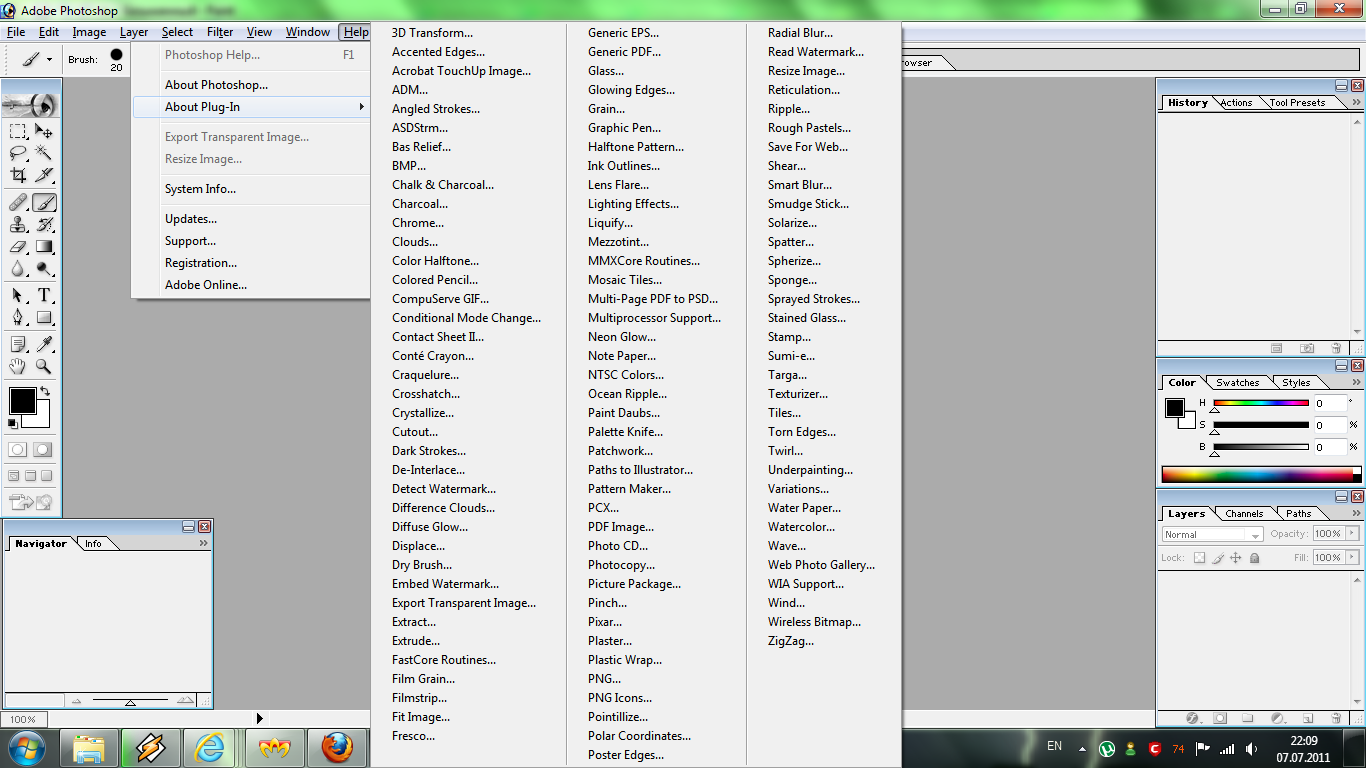The height and width of the screenshot is (768, 1366).
Task: Click the hue H slider in Color panel
Action: (1261, 403)
